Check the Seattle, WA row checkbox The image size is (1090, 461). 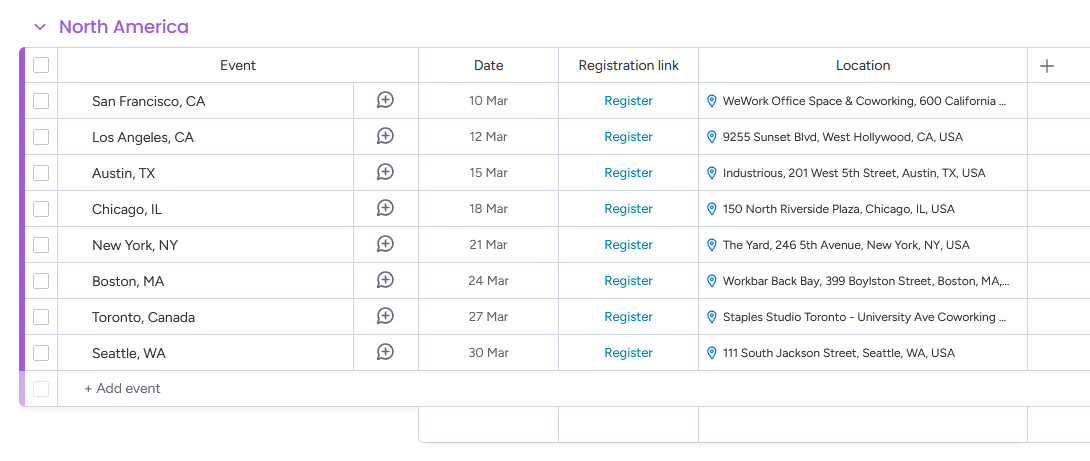pyautogui.click(x=41, y=353)
